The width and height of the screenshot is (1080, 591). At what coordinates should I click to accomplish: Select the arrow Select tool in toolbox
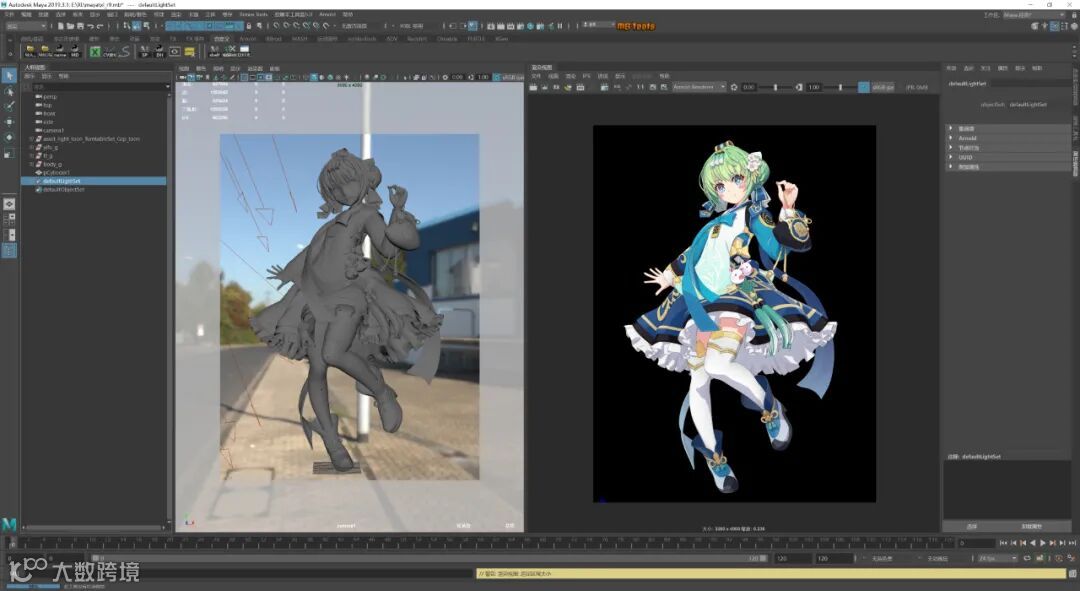pos(9,75)
